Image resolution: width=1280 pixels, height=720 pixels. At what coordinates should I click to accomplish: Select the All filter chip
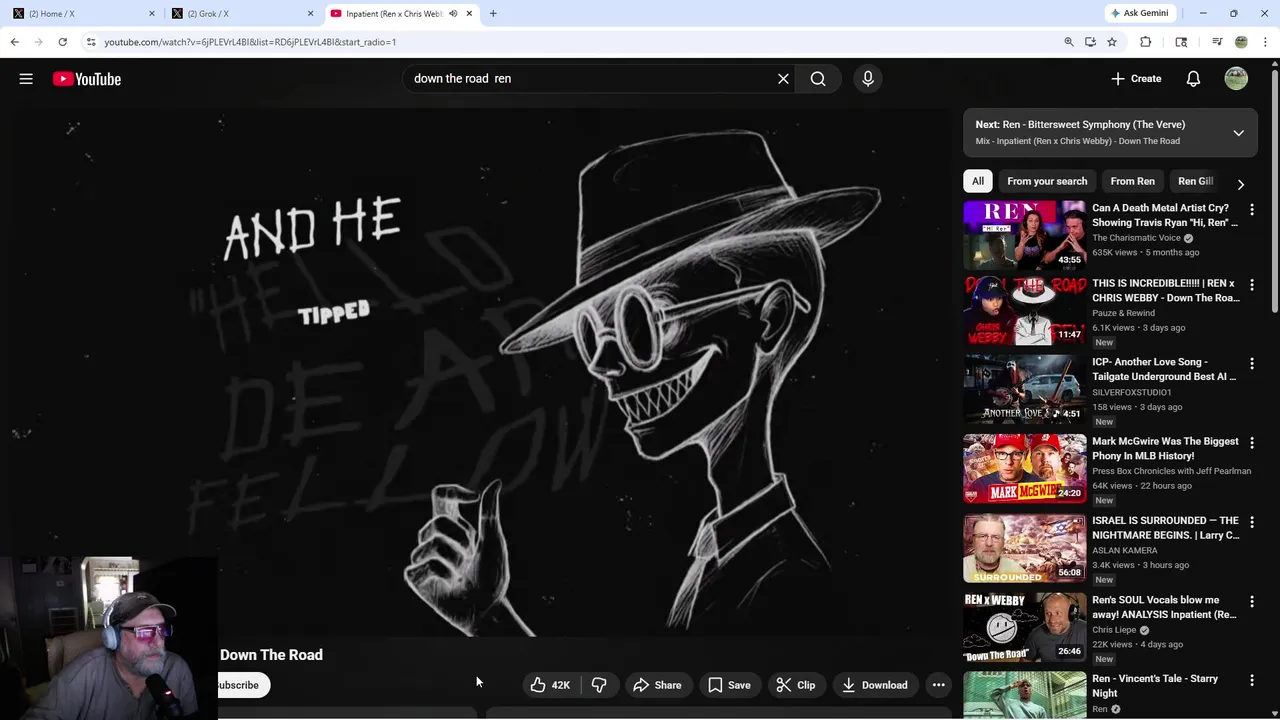(978, 181)
